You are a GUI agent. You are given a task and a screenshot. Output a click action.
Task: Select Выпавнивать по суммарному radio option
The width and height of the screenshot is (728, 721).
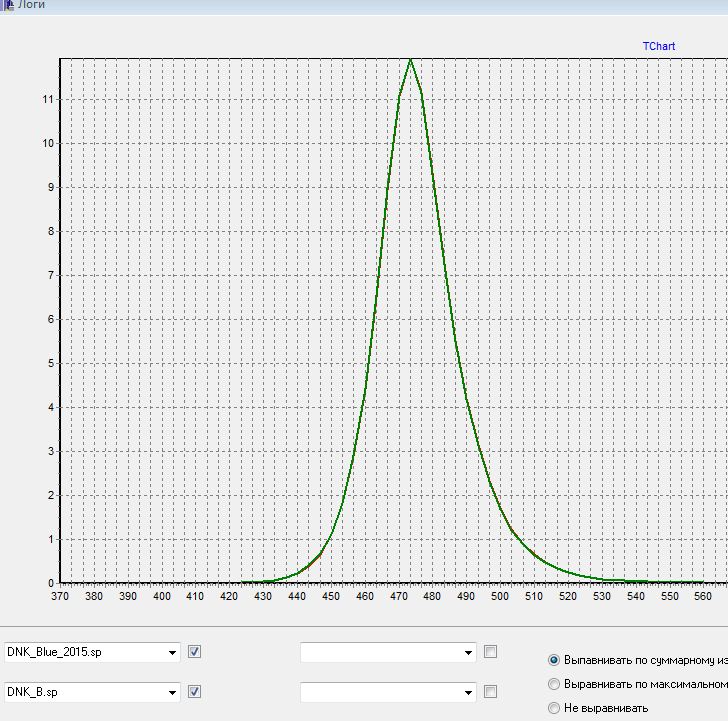[x=554, y=660]
